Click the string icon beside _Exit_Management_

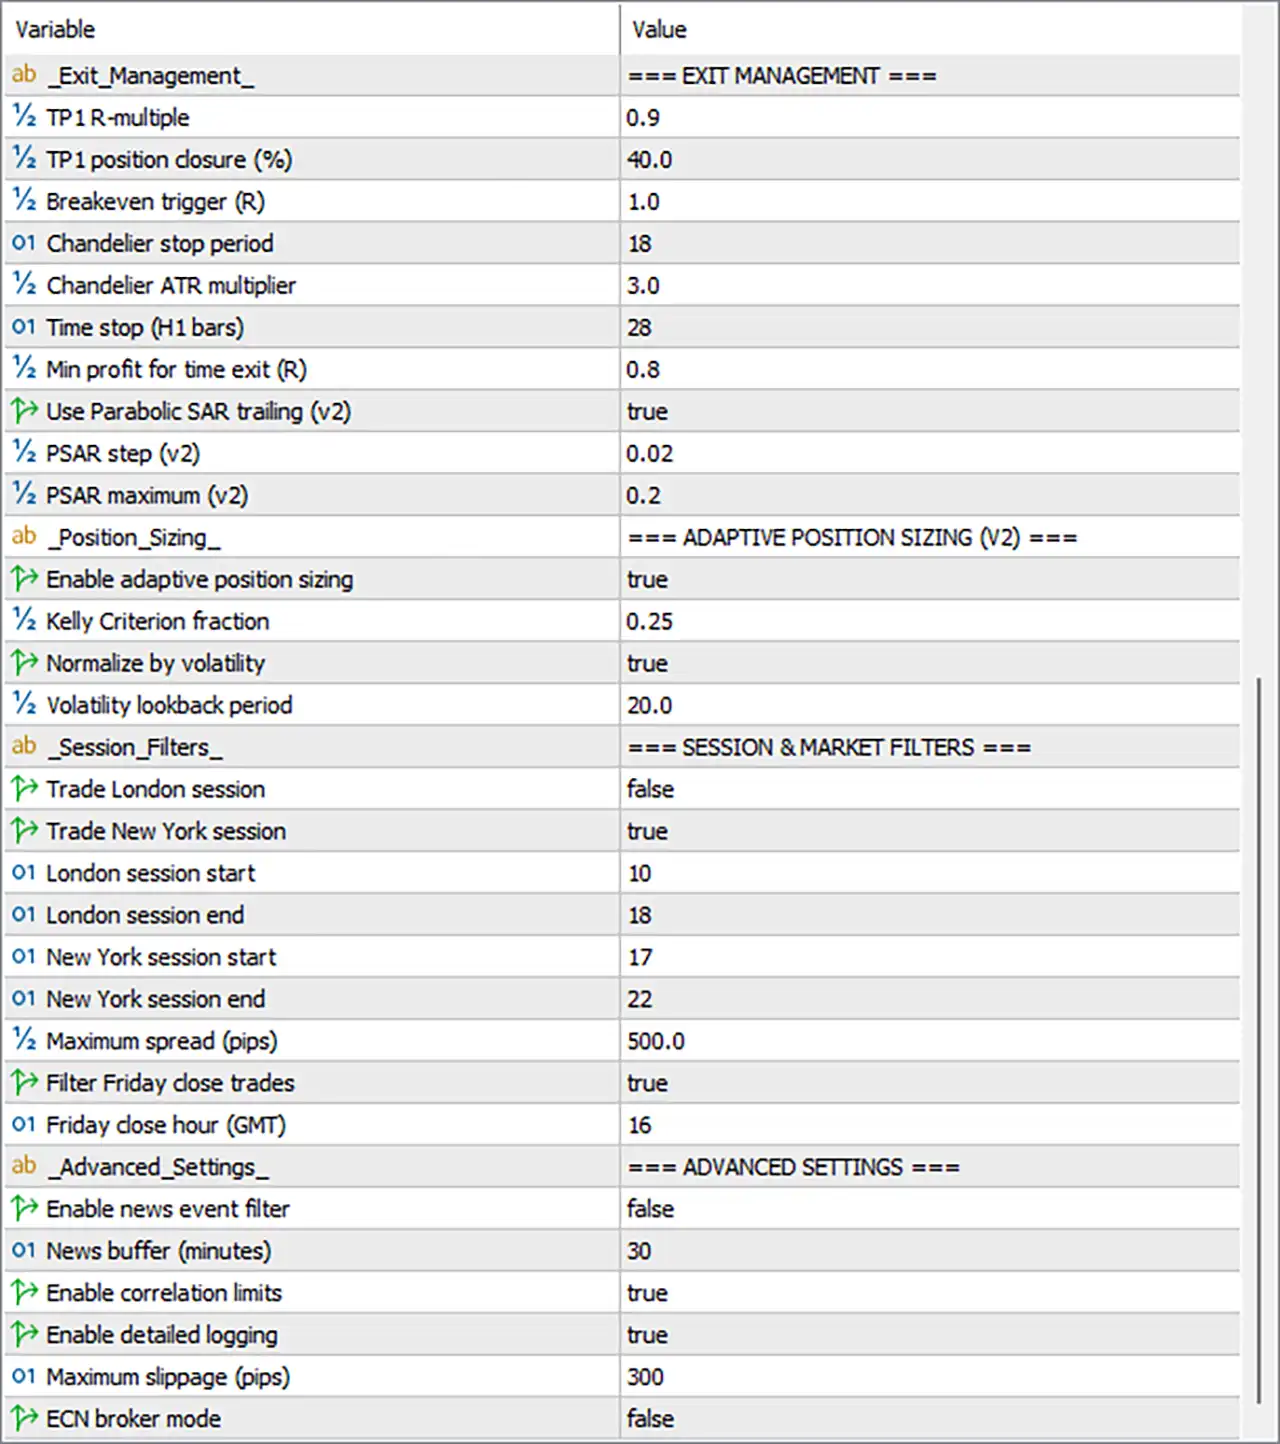point(24,75)
